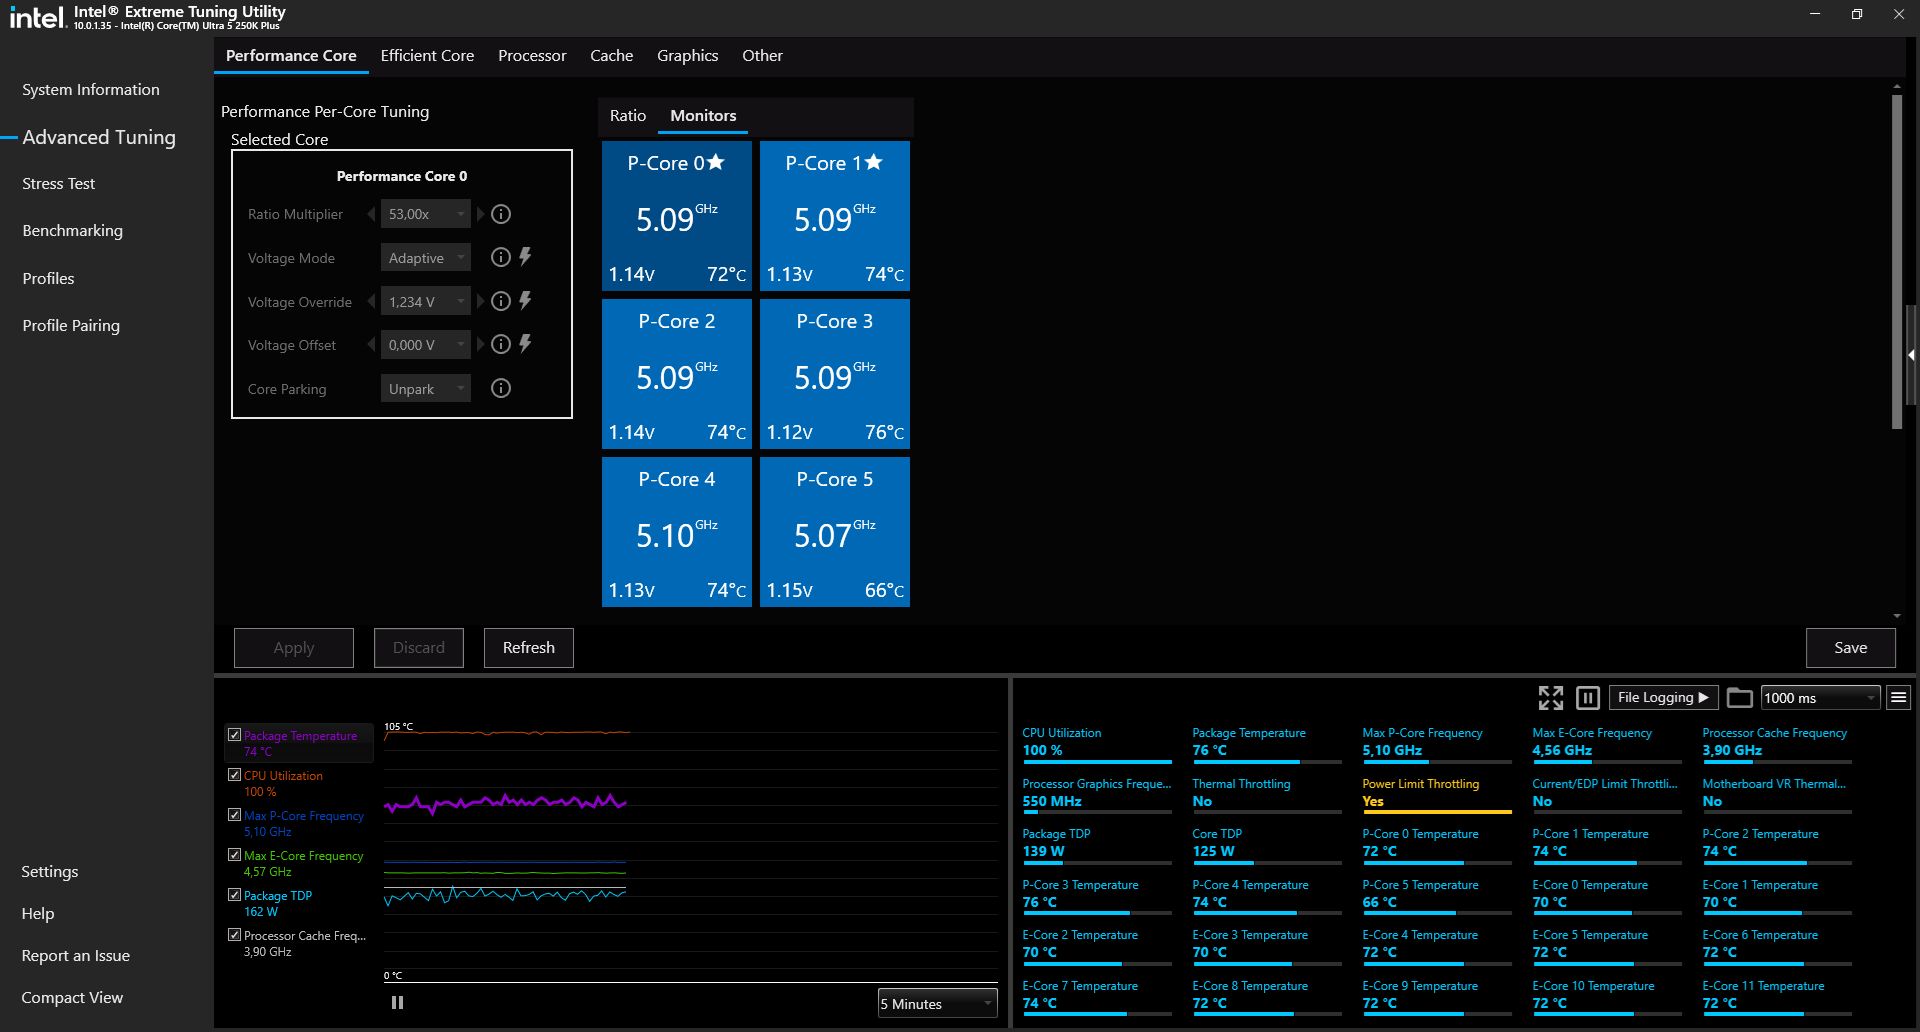Open the monitor list menu icon
Image resolution: width=1920 pixels, height=1032 pixels.
click(1898, 697)
